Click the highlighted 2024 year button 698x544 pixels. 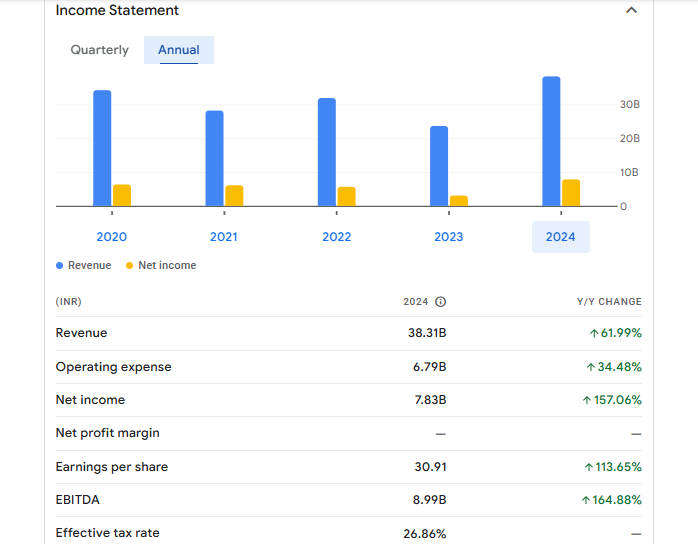561,237
